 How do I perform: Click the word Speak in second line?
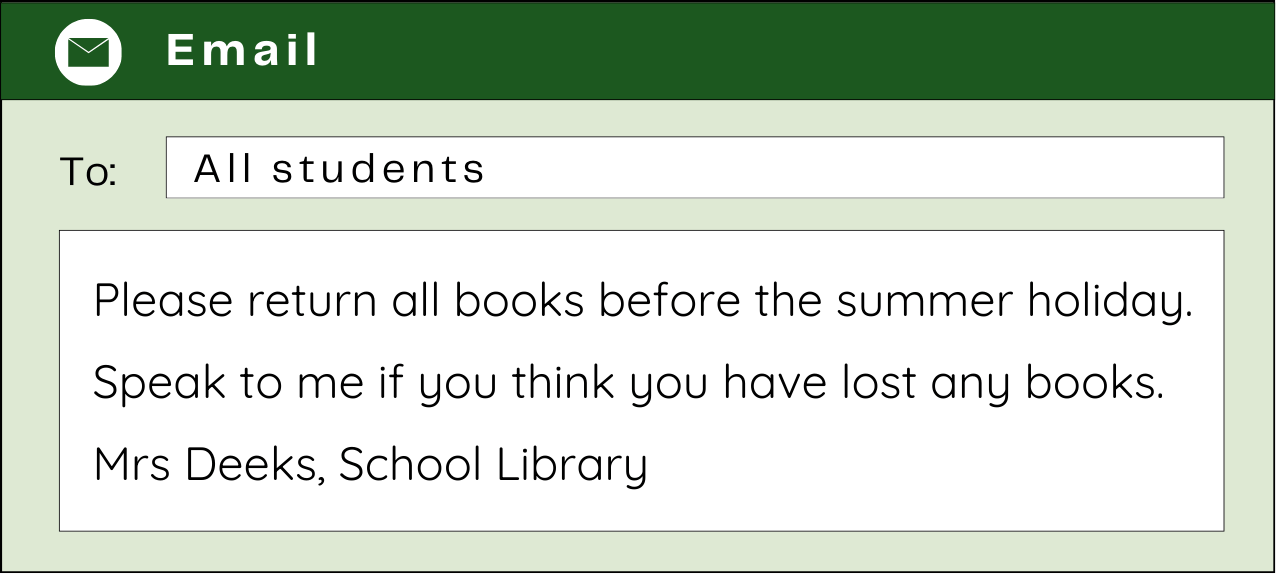coord(160,383)
